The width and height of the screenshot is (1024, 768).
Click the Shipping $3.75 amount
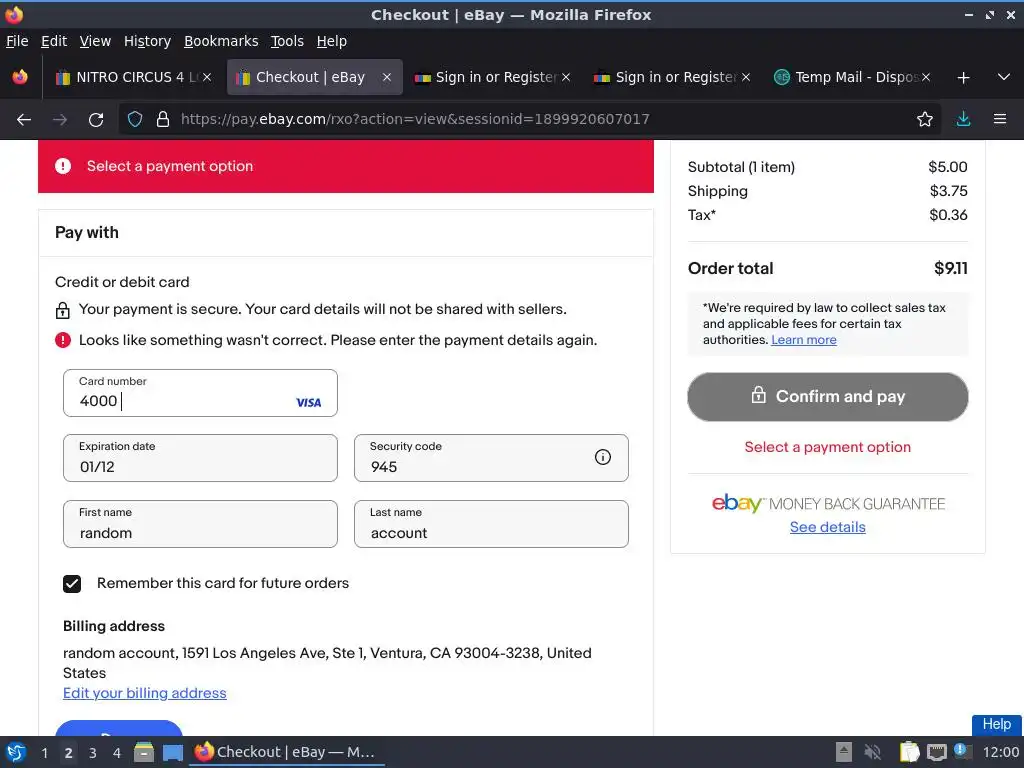[x=948, y=191]
